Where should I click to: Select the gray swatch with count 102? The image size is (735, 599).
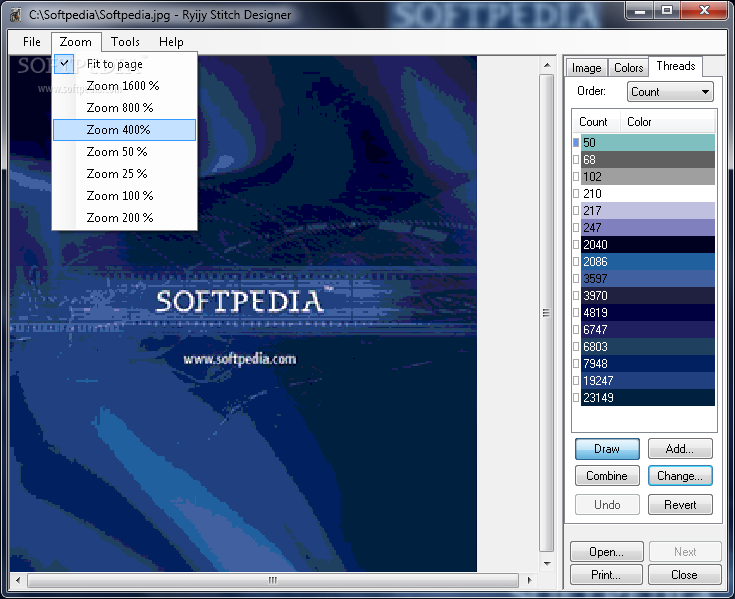click(x=648, y=177)
